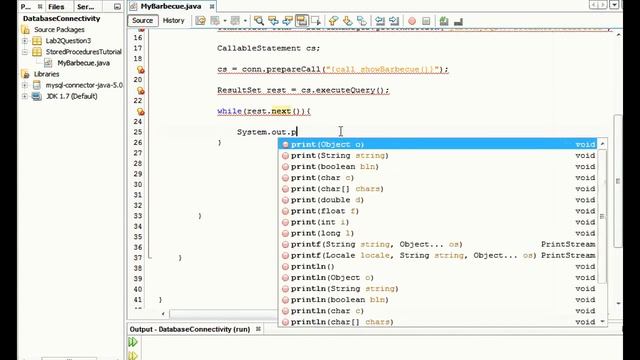This screenshot has width=640, height=360.
Task: Choose print(int i) completion
Action: (x=438, y=222)
